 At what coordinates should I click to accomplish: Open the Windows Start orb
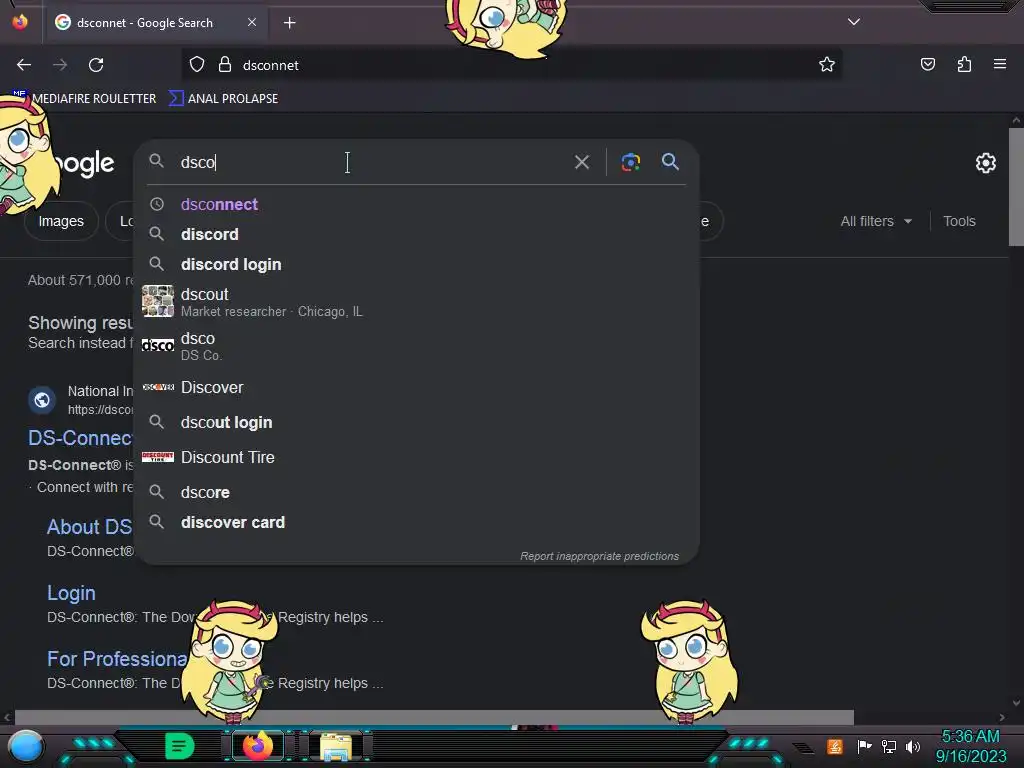[25, 746]
